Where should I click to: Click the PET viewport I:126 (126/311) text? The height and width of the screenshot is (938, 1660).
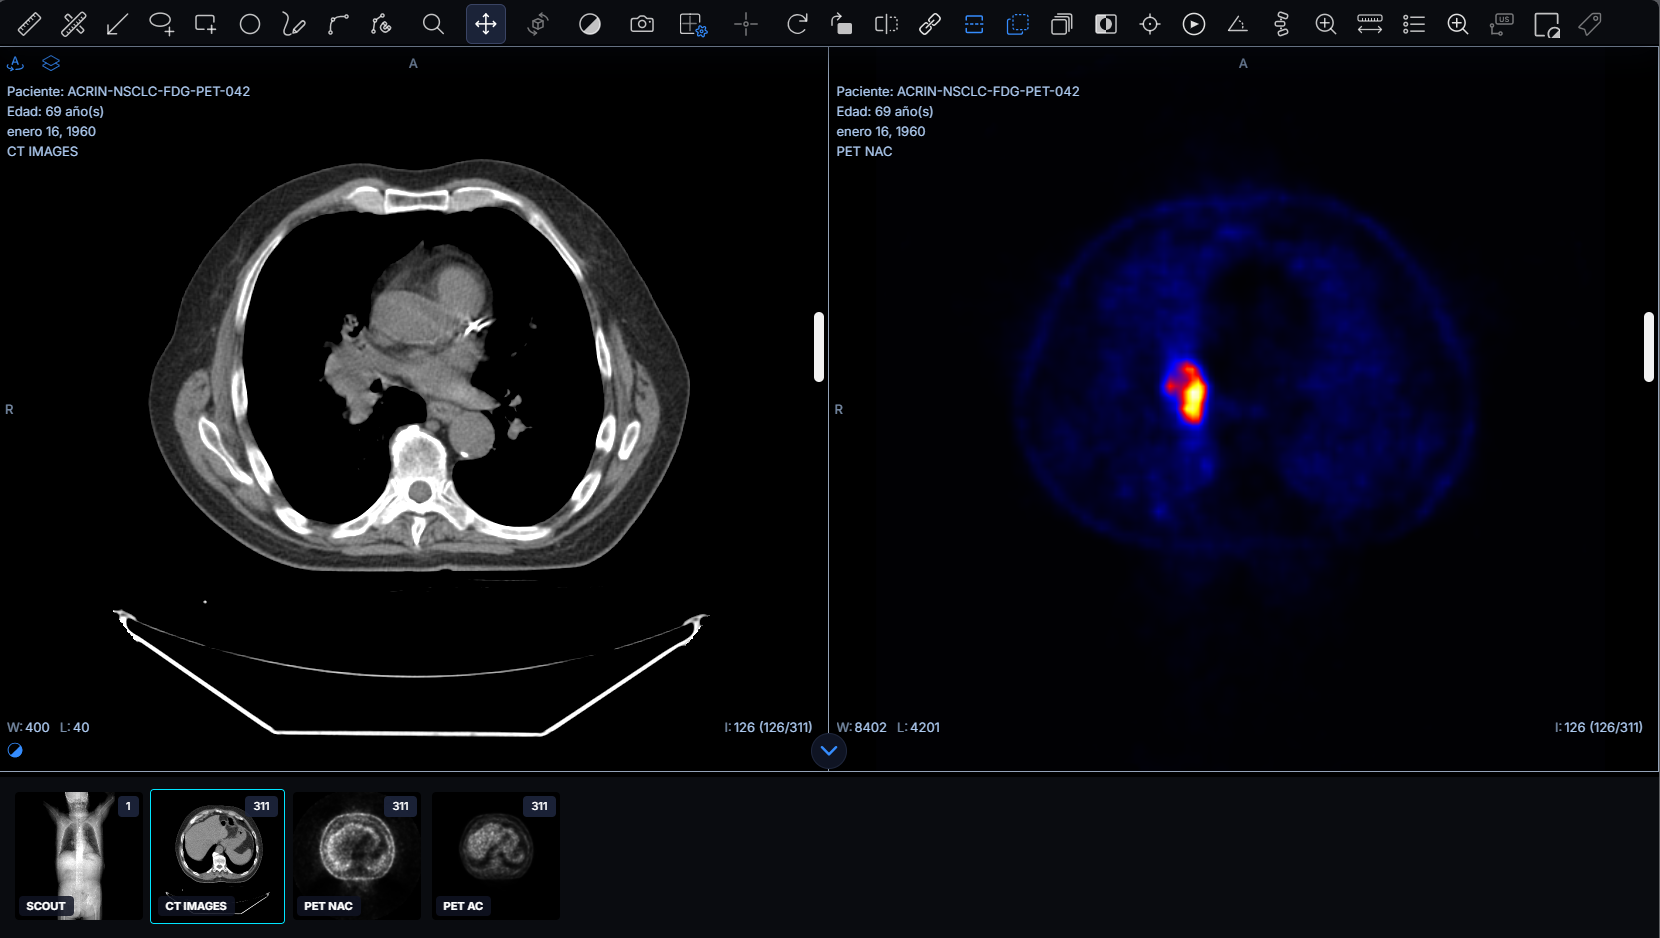1598,727
